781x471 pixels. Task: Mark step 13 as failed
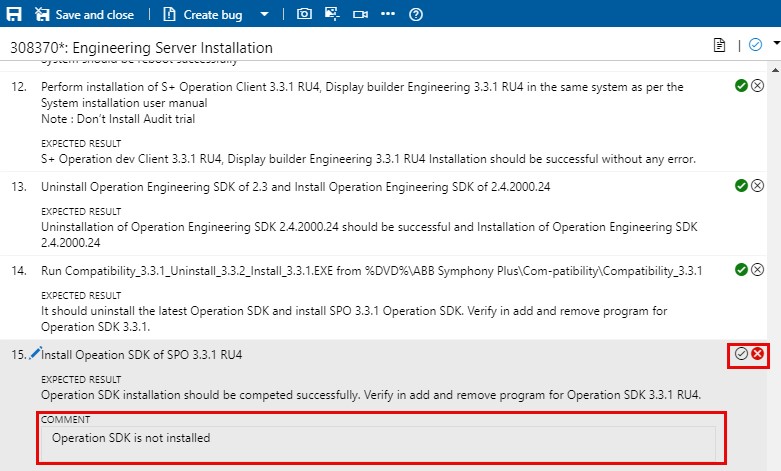(758, 186)
